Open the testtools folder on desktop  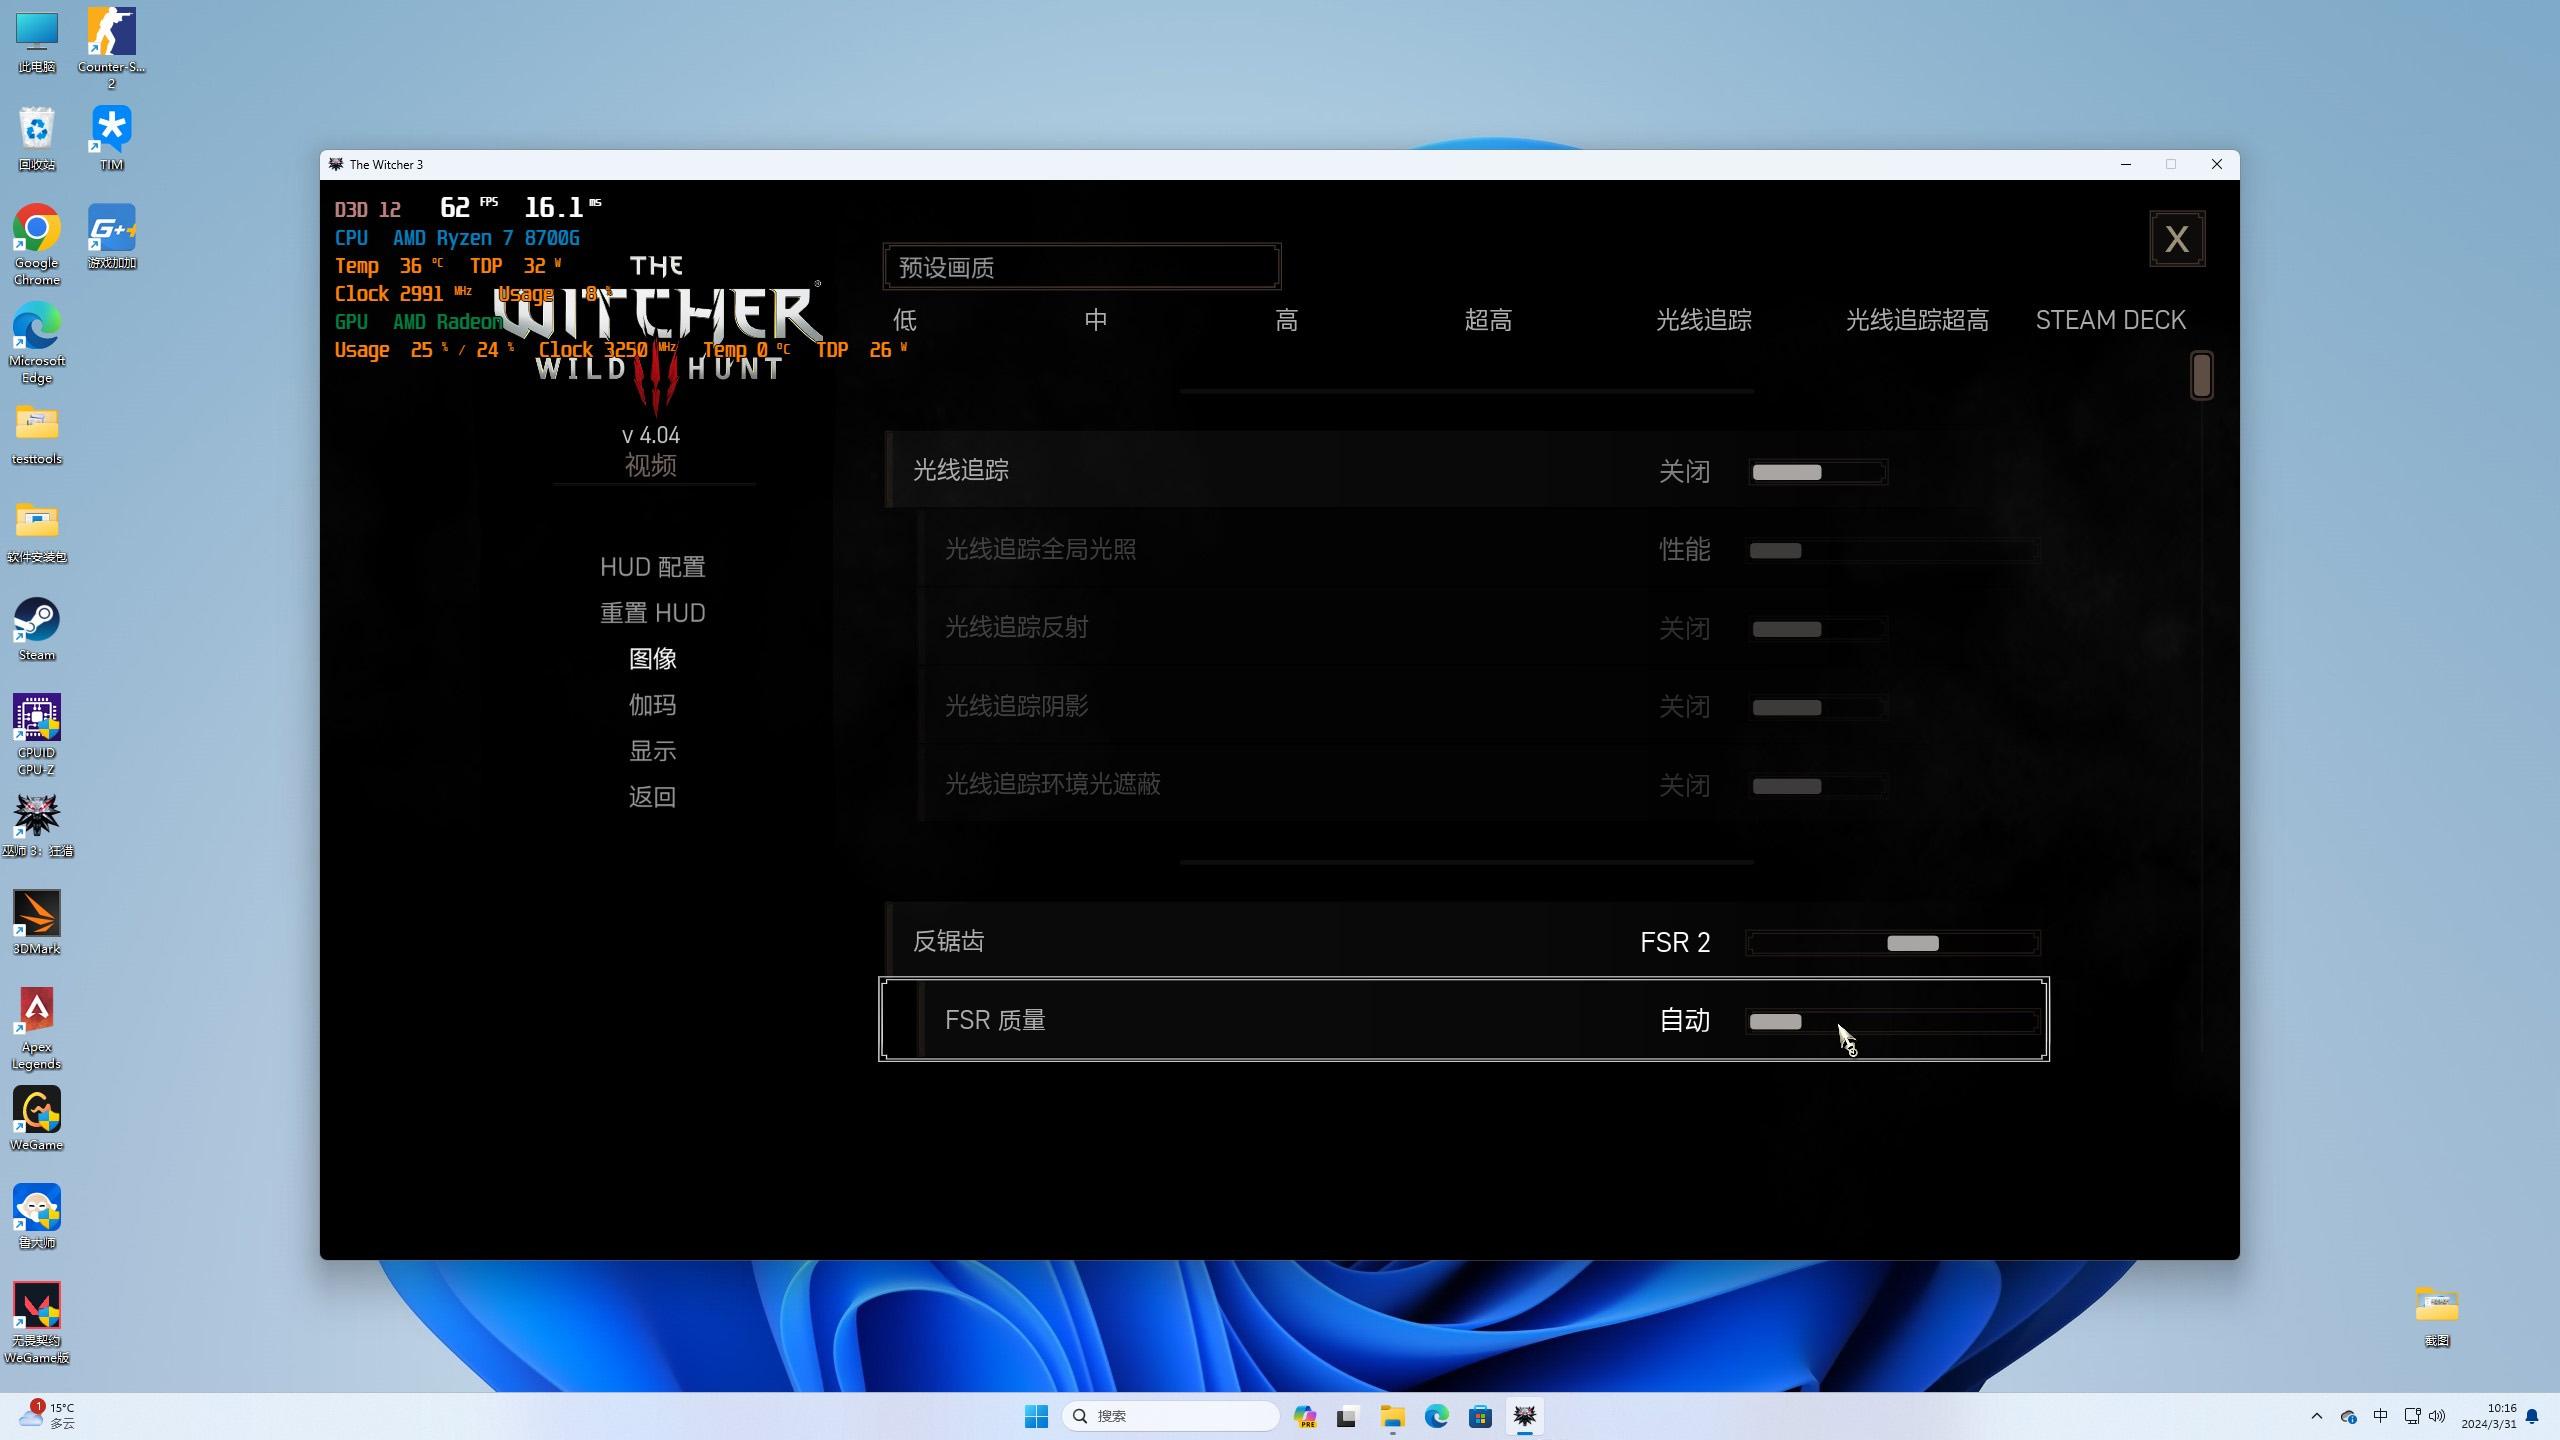pos(37,433)
